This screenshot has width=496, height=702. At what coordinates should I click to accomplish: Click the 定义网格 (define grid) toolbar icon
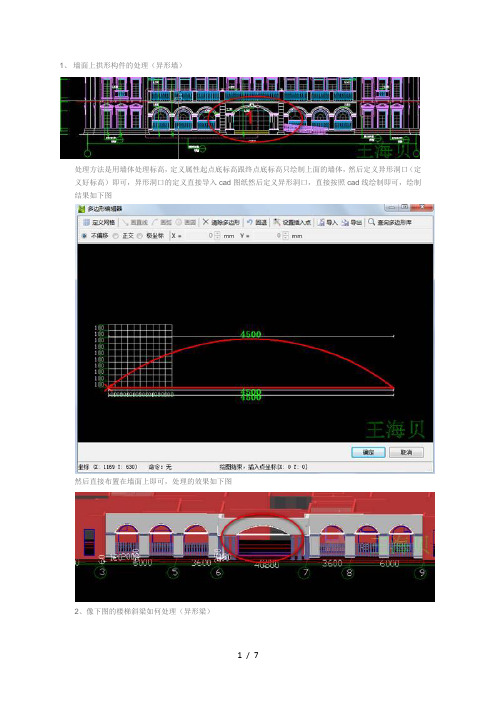tap(99, 223)
